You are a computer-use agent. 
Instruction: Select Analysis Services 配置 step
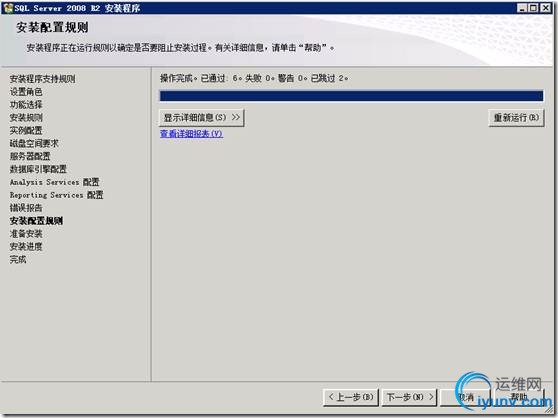54,182
